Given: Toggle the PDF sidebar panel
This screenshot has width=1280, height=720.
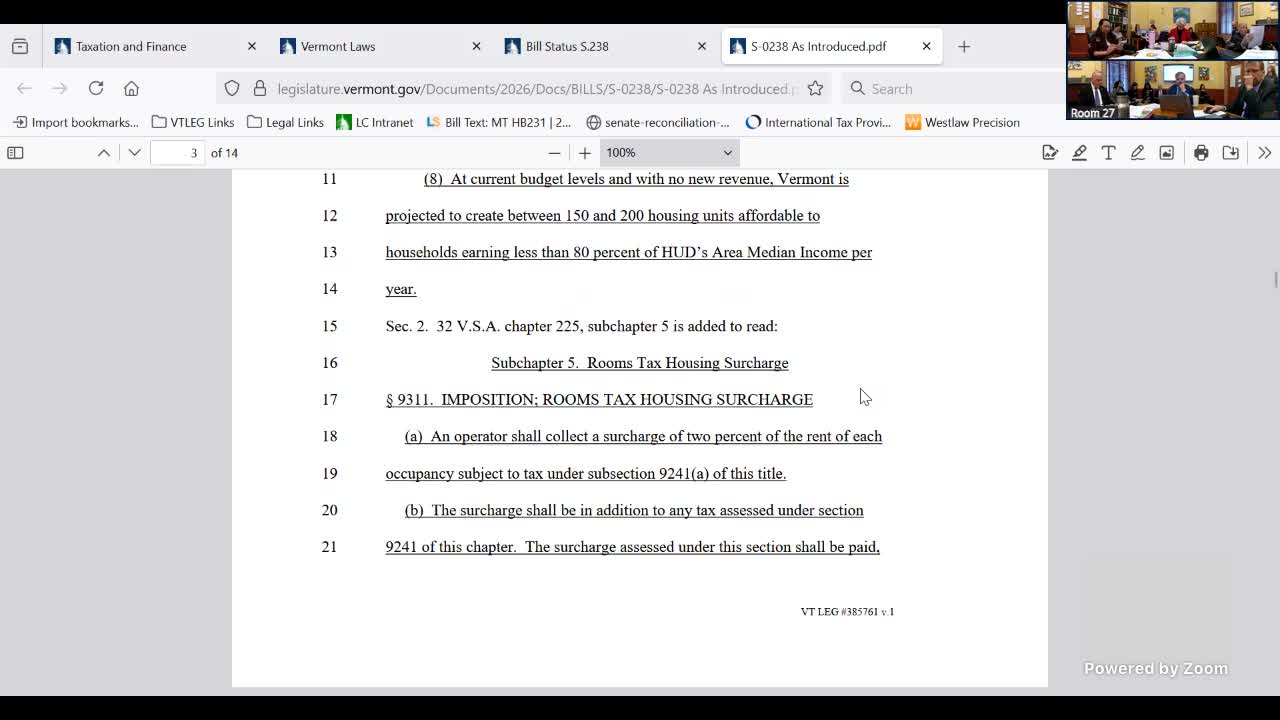Looking at the screenshot, I should (x=15, y=152).
